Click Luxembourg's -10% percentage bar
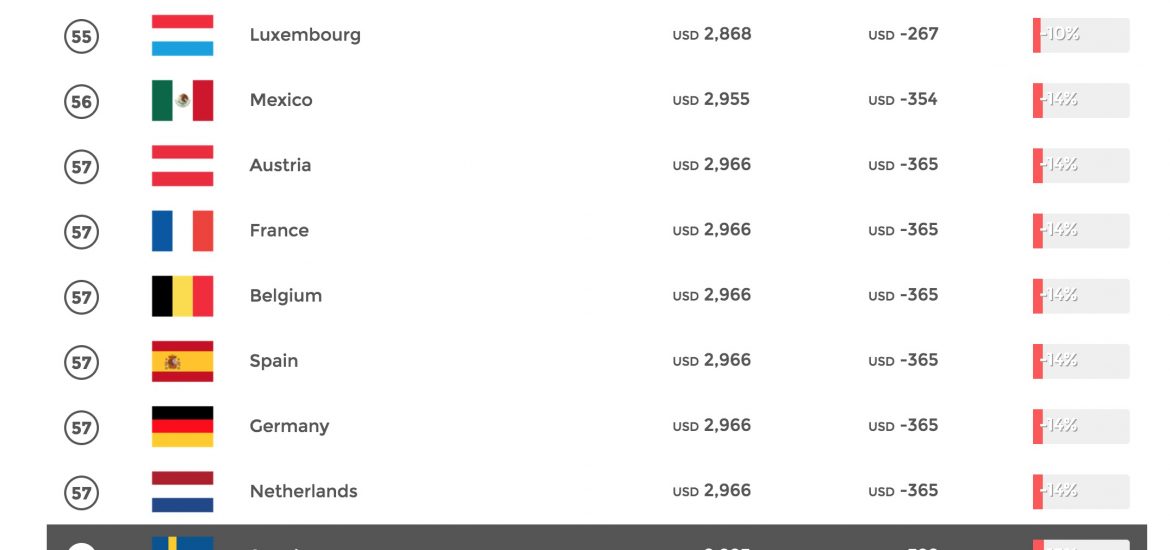Viewport: 1170px width, 550px height. coord(1080,35)
